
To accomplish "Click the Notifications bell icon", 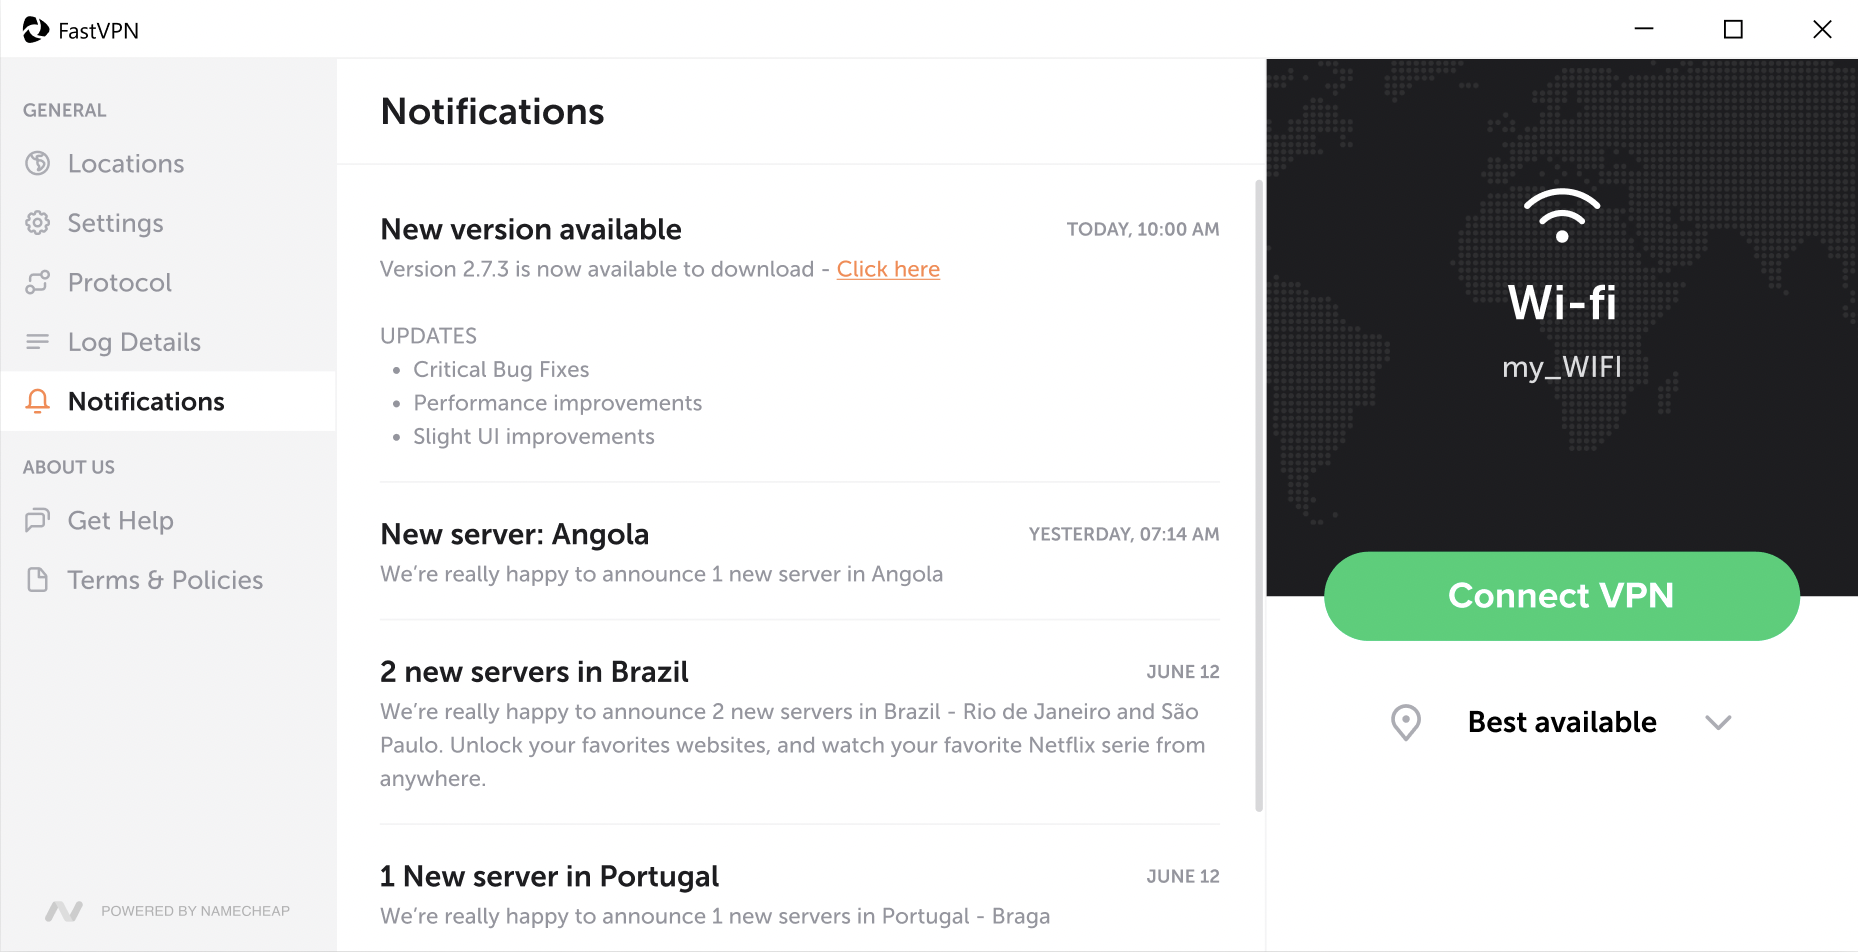I will coord(38,401).
